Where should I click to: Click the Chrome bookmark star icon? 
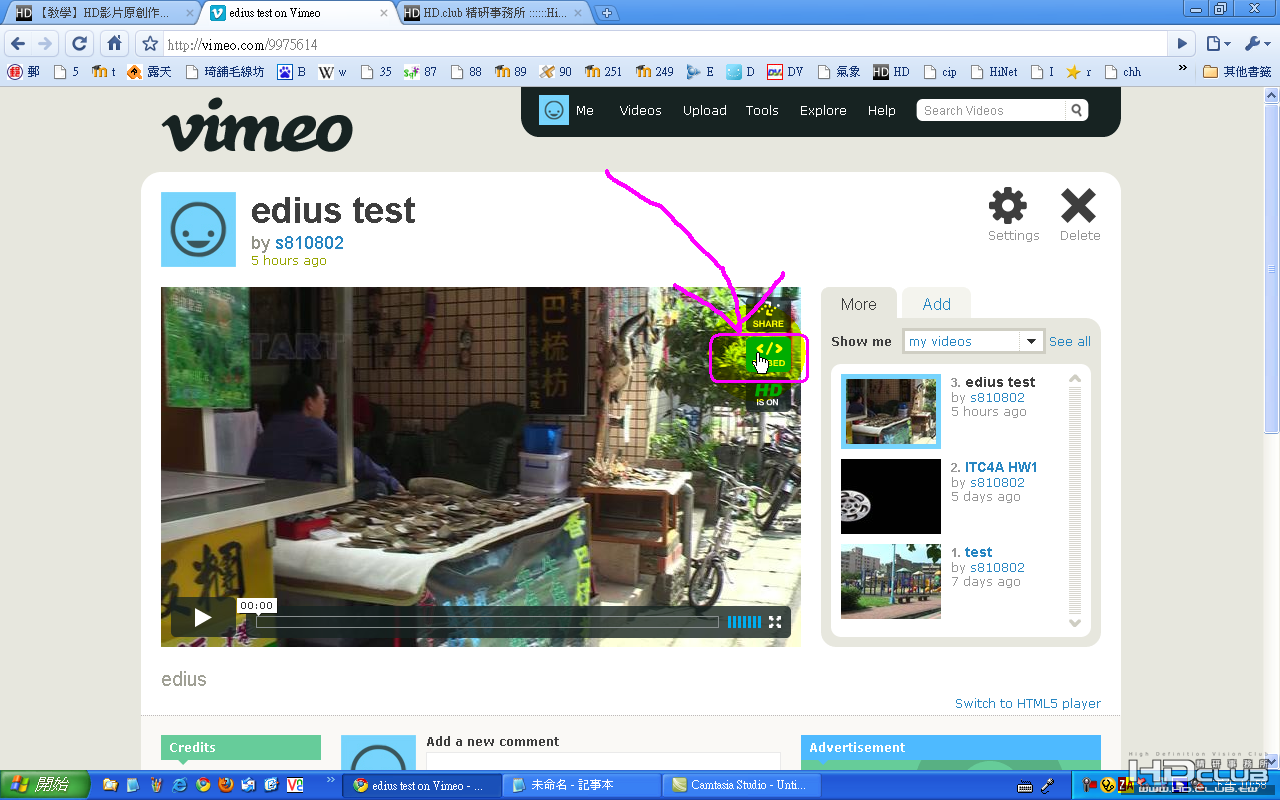coord(150,44)
